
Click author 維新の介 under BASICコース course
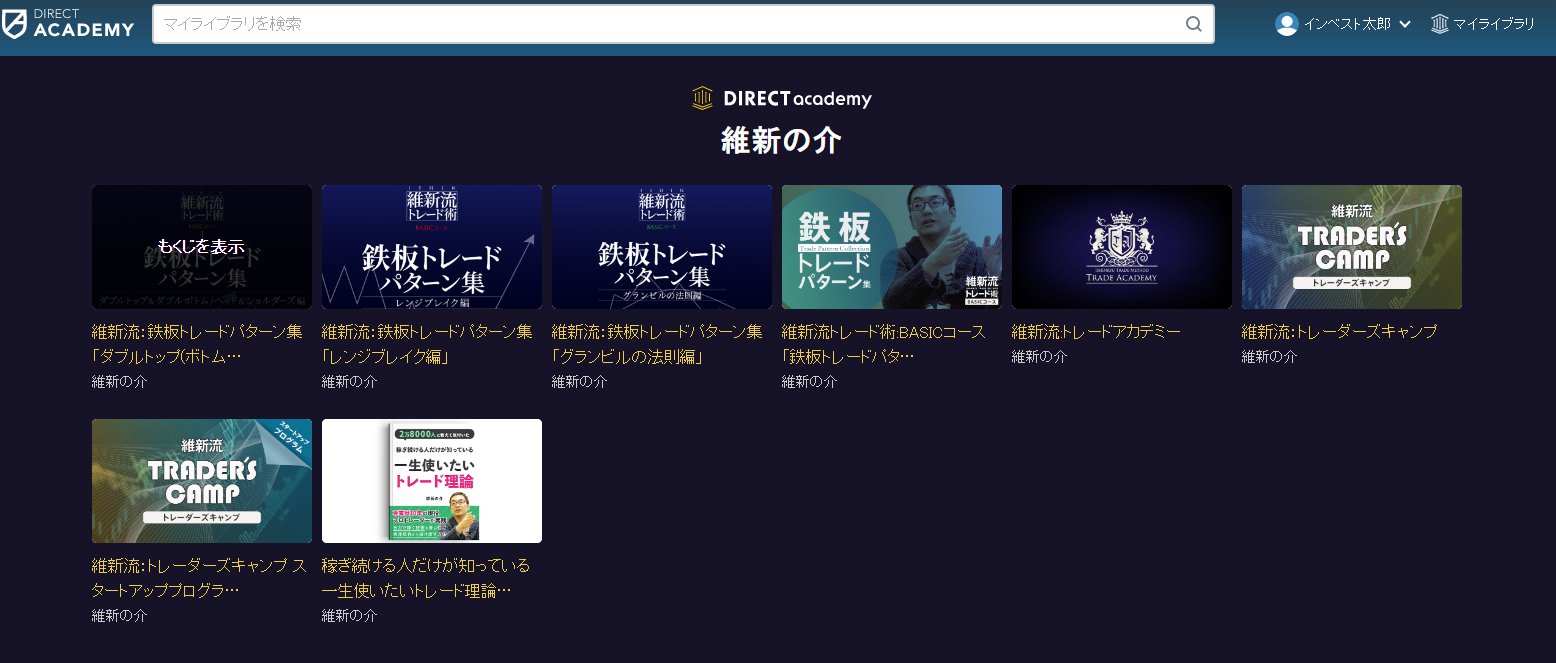[810, 381]
